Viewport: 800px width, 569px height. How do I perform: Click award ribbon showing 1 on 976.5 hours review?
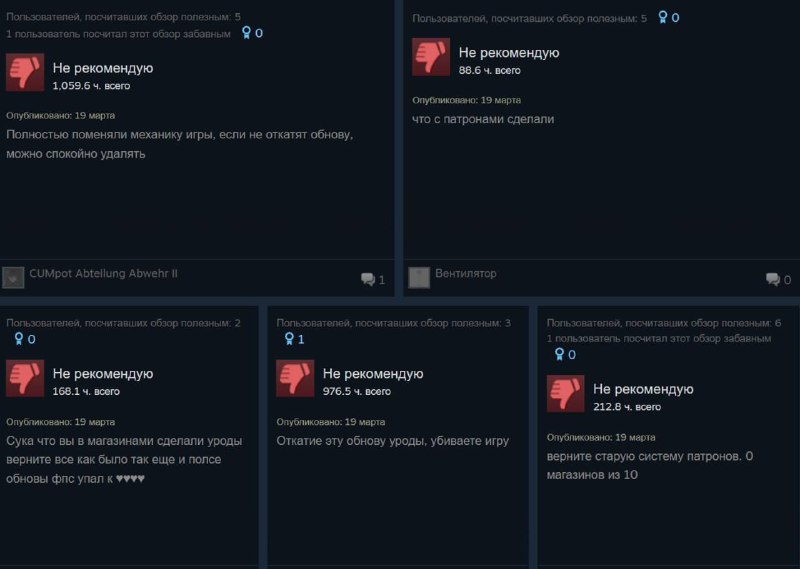[289, 339]
